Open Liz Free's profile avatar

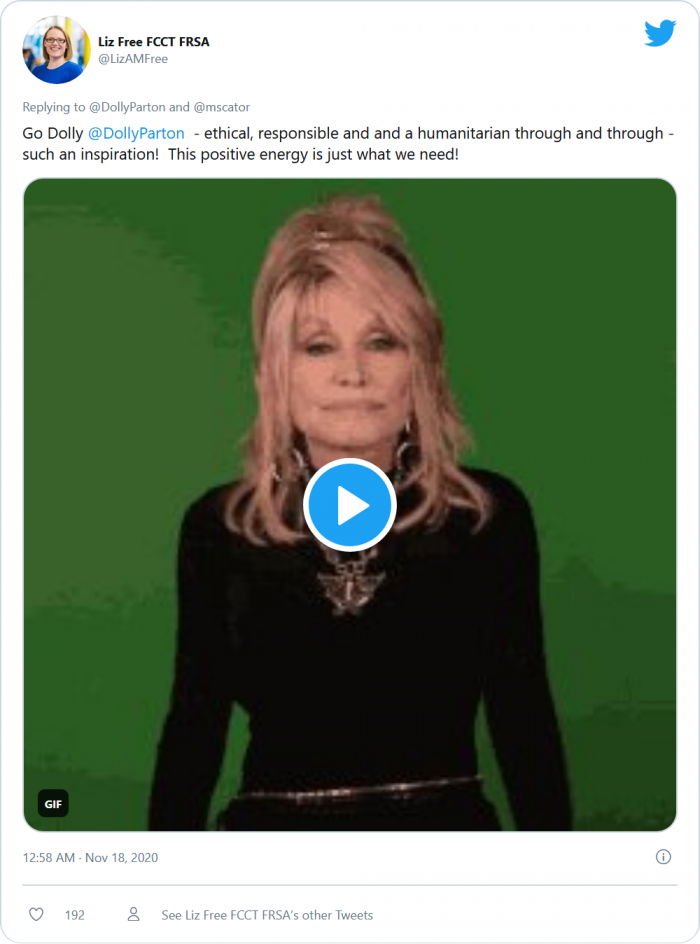point(57,50)
